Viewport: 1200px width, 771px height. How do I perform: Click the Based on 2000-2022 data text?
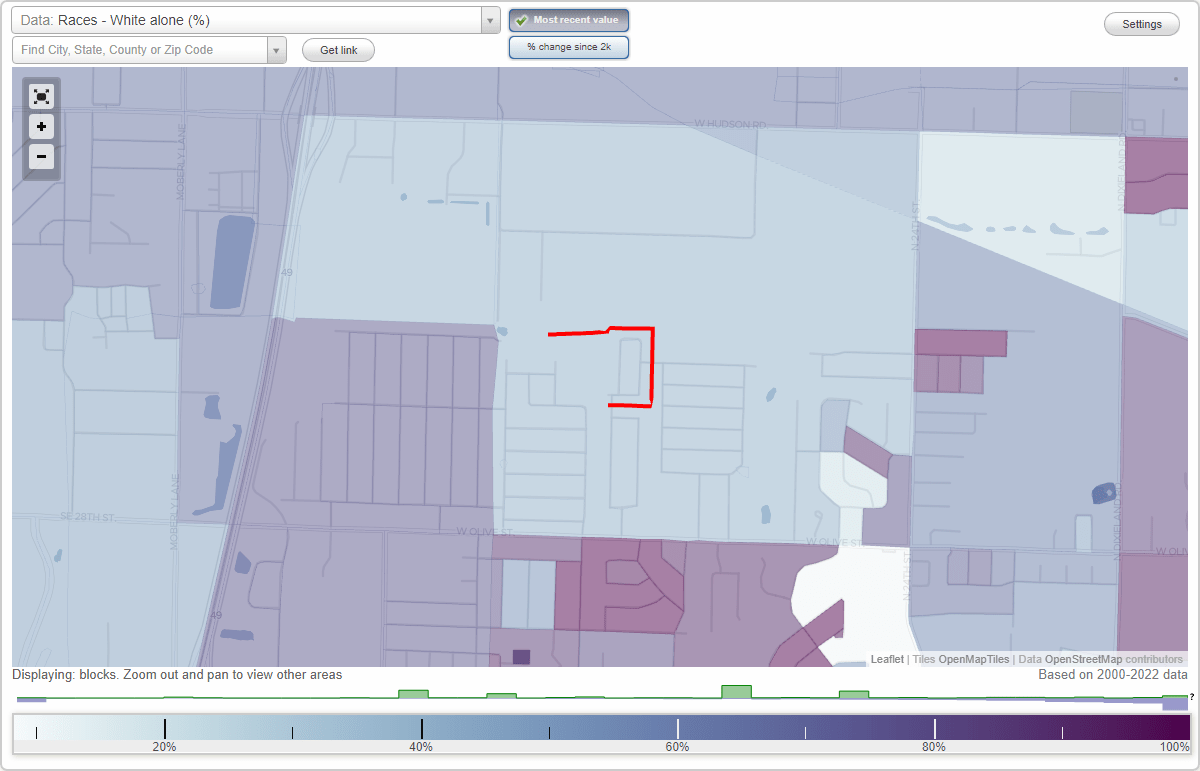click(x=1113, y=675)
